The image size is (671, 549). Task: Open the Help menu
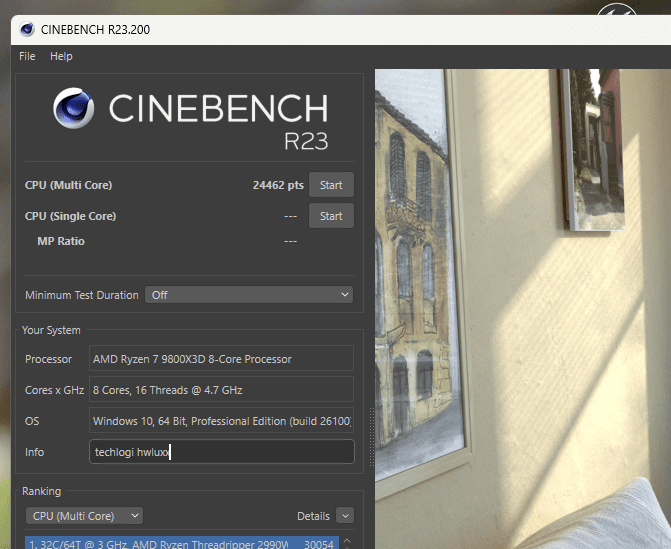[x=61, y=56]
